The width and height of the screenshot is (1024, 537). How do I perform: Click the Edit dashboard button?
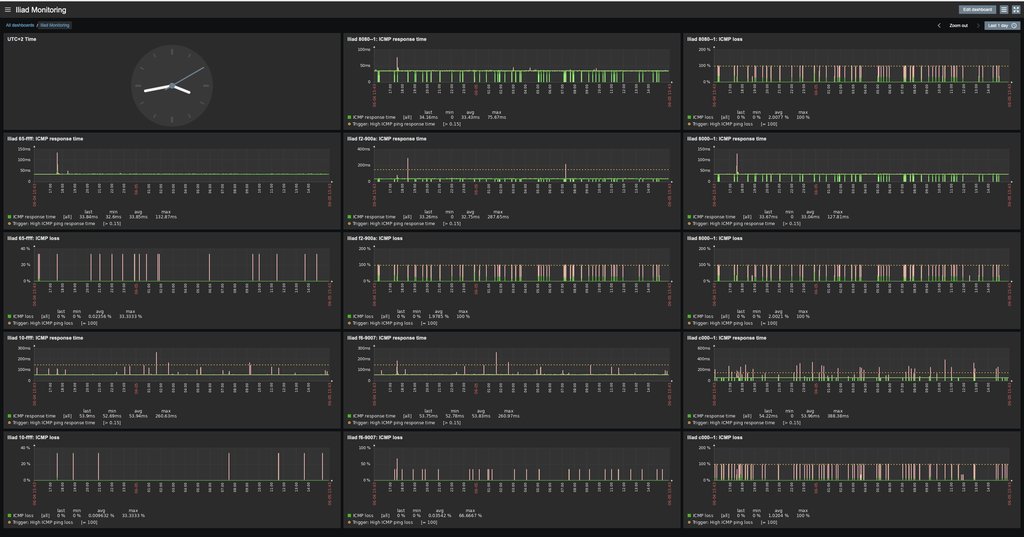(977, 10)
